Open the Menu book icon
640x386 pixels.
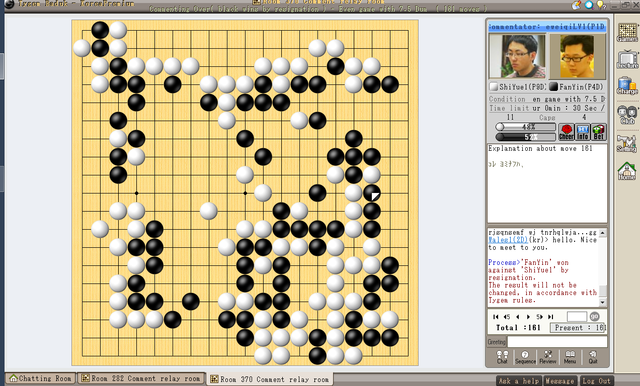click(x=570, y=357)
